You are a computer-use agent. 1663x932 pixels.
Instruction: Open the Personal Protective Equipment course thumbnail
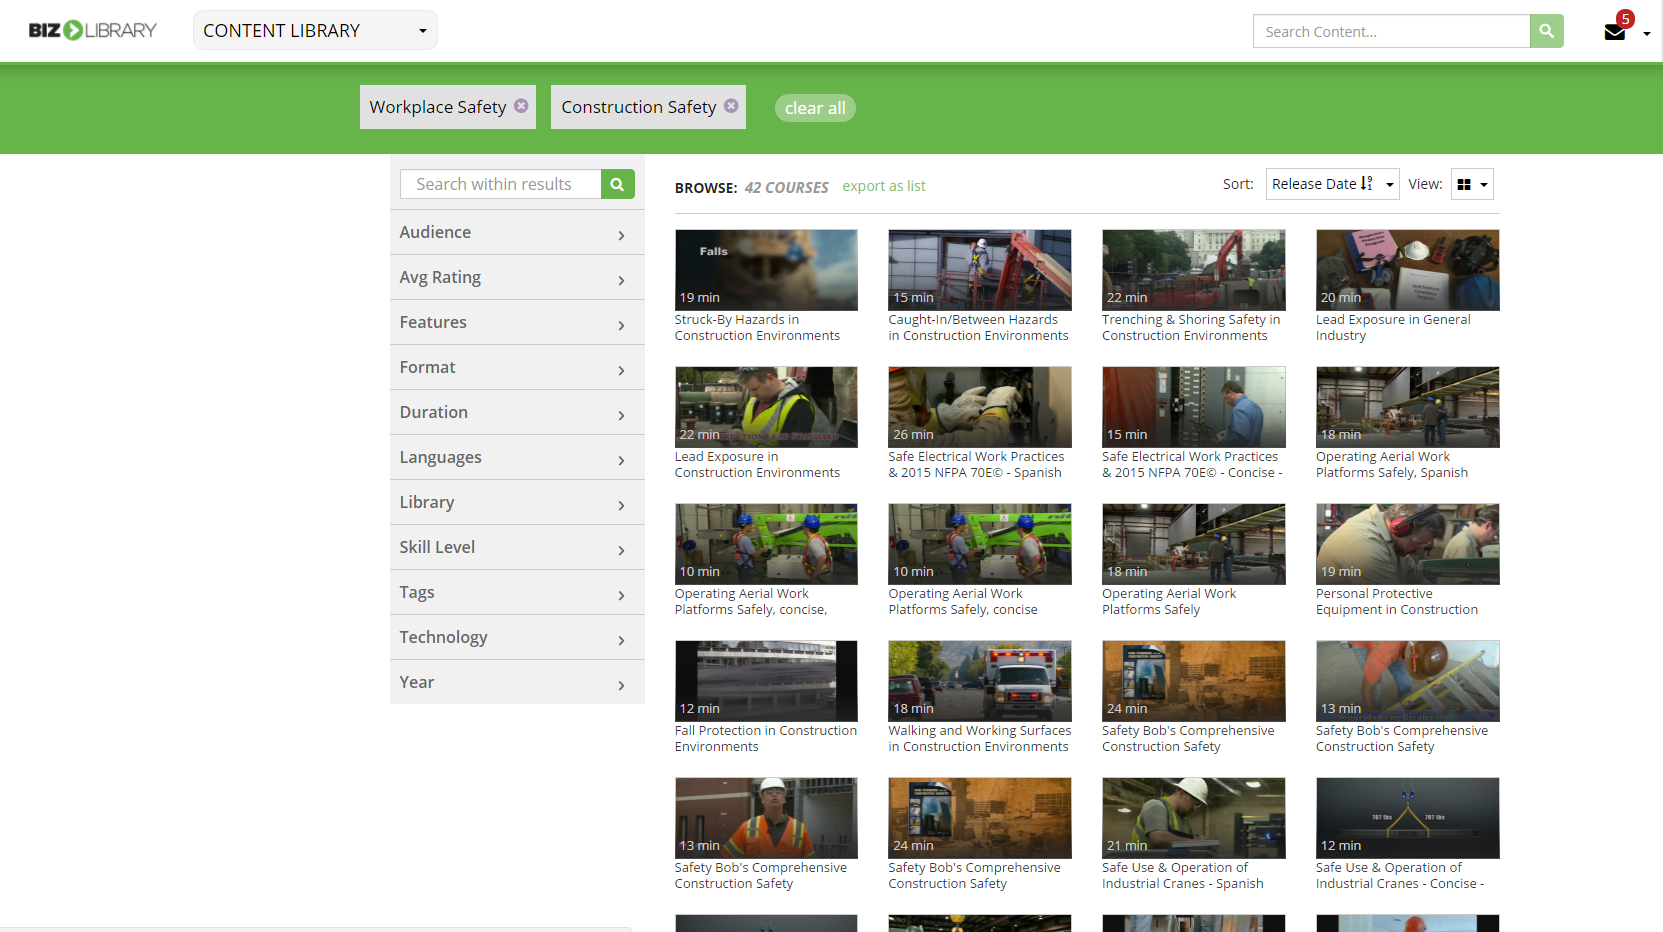pos(1407,544)
